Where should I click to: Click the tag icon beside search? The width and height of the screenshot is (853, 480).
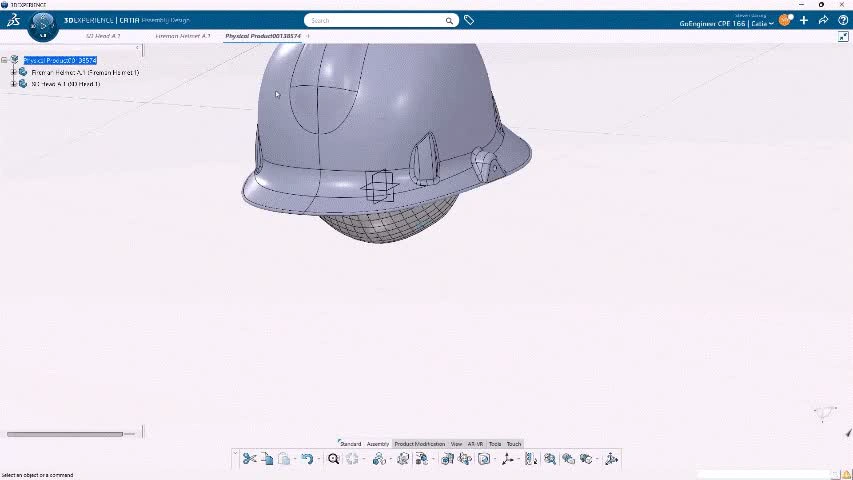(x=469, y=20)
